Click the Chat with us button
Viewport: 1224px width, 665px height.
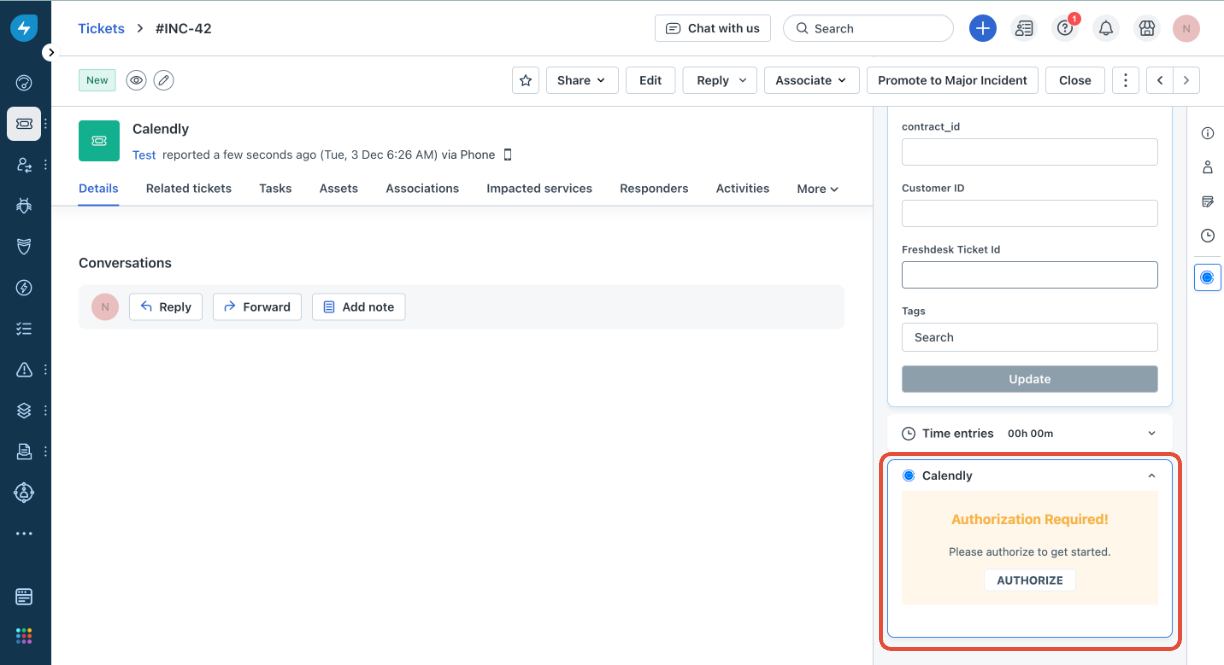[713, 28]
